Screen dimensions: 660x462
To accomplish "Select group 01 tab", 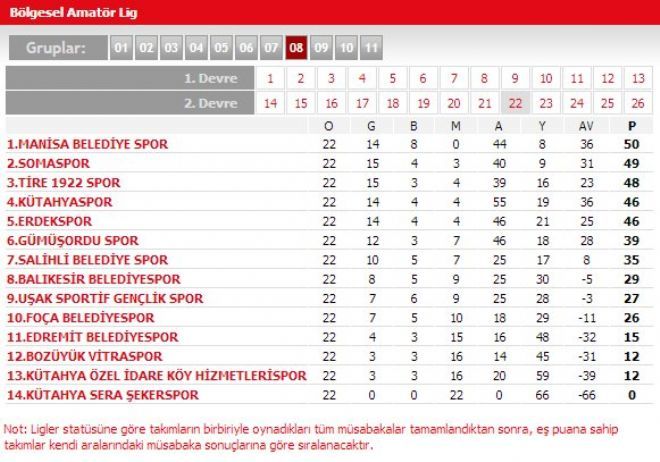I will (x=122, y=47).
